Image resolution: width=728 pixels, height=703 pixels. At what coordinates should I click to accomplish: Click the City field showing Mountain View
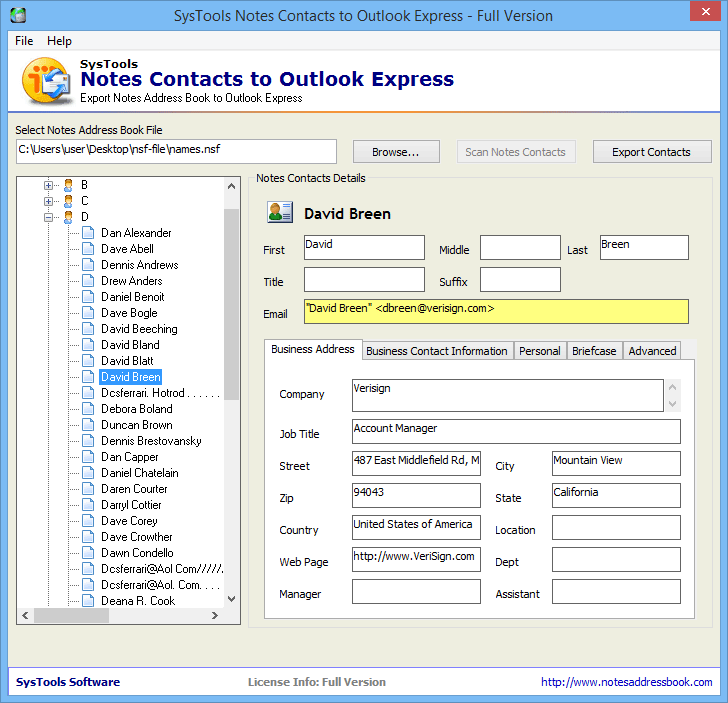(617, 463)
